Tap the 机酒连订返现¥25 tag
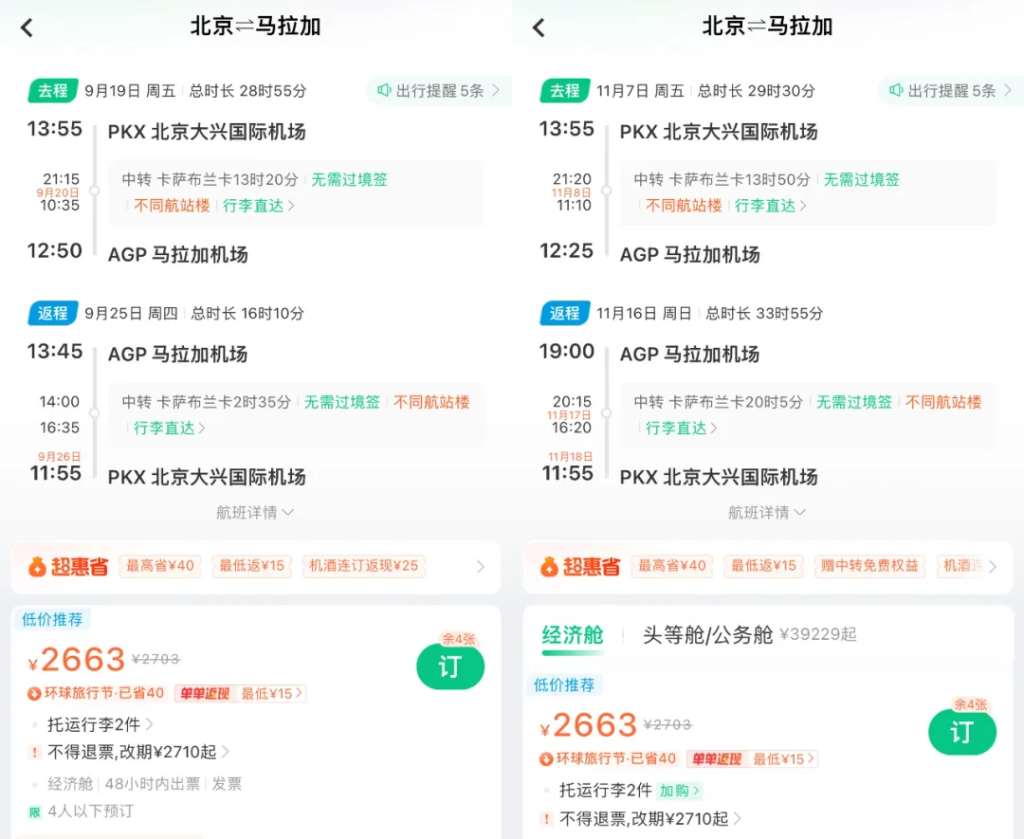1024x839 pixels. pyautogui.click(x=364, y=566)
